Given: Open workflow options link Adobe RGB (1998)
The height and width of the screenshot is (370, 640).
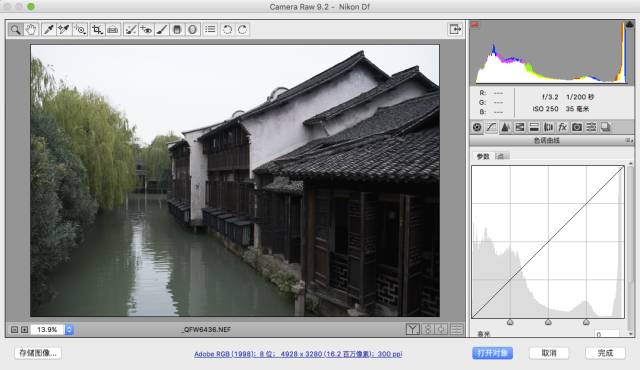Looking at the screenshot, I should pos(298,354).
